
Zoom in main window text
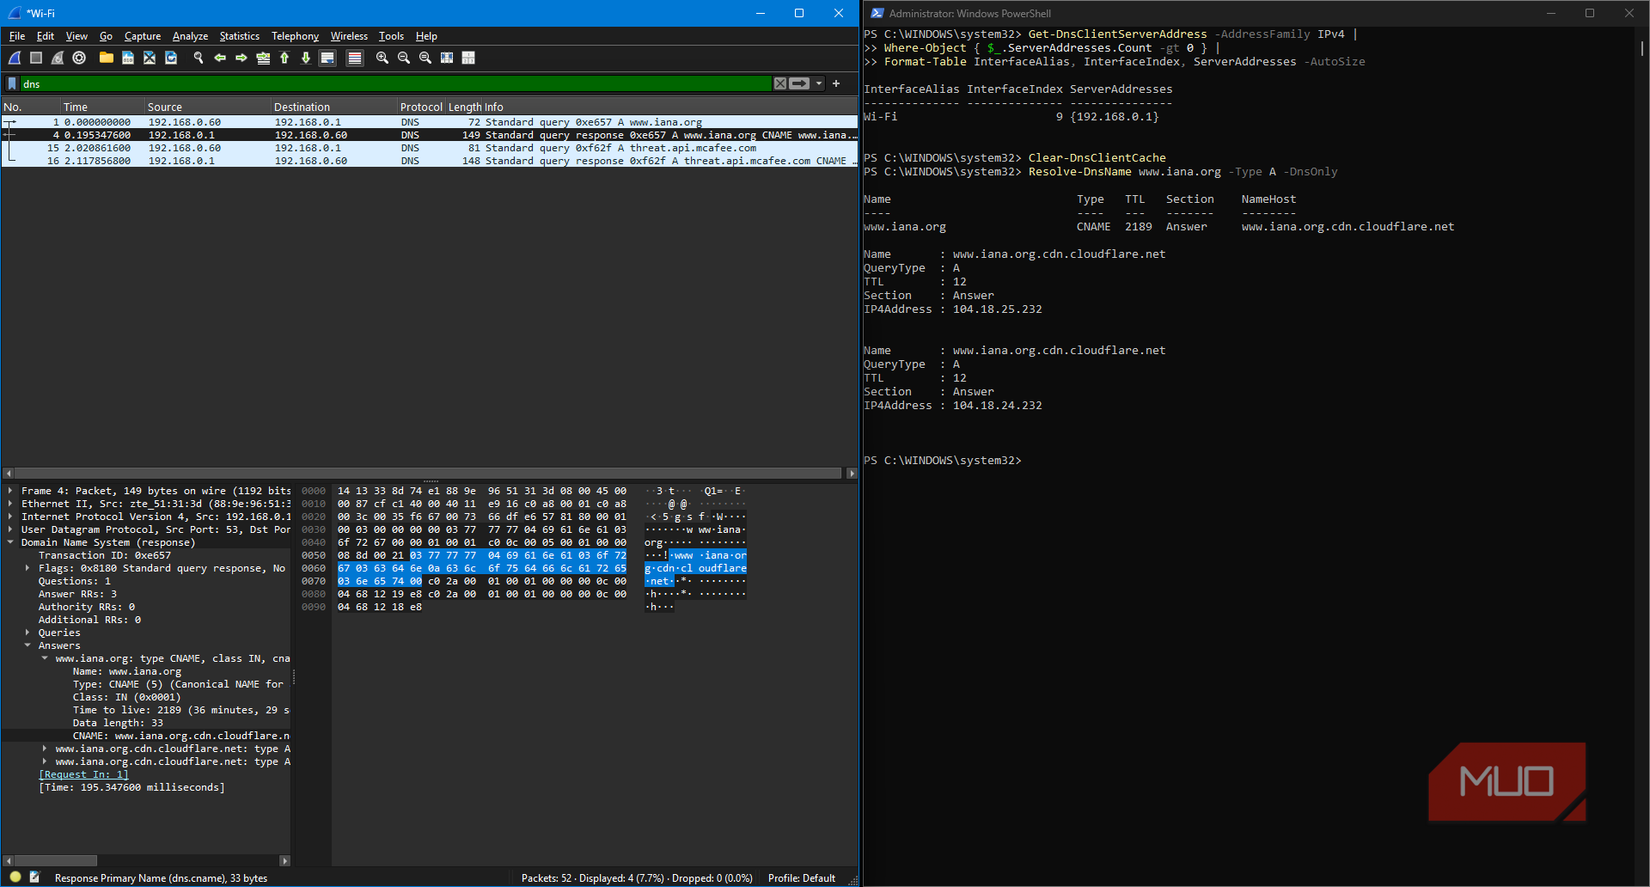click(x=382, y=58)
